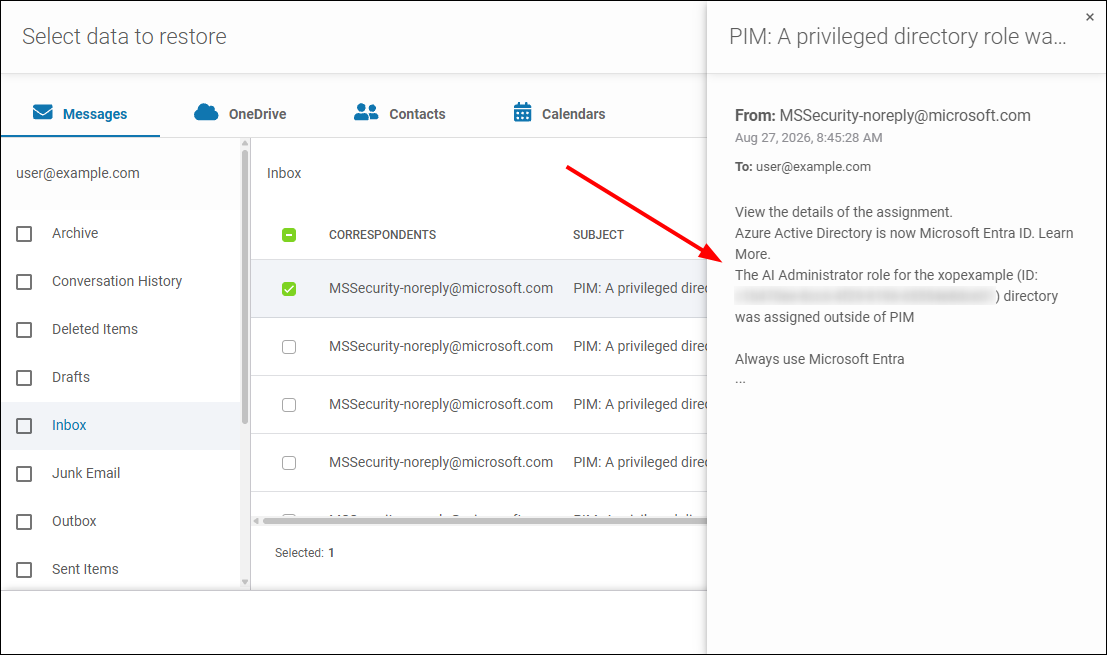
Task: Check the fourth message row checkbox
Action: point(289,462)
